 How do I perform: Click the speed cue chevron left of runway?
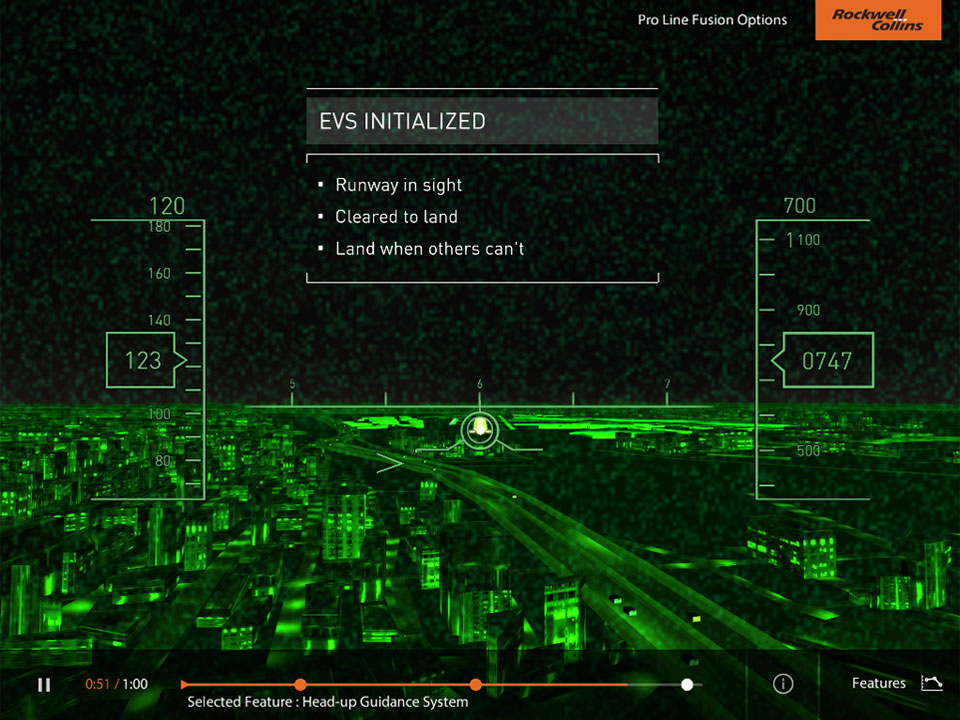(388, 462)
